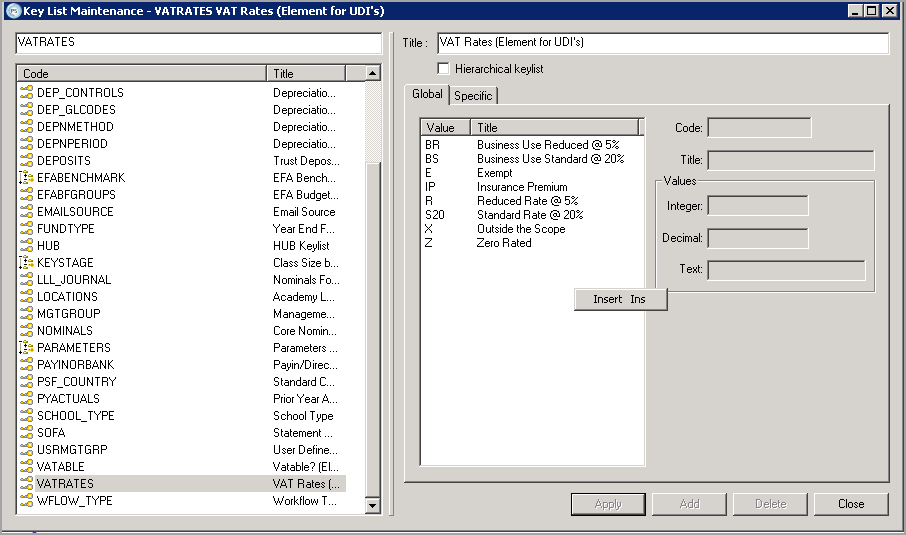The height and width of the screenshot is (535, 906).
Task: Enable the Hierarchical keylist checkbox
Action: click(x=444, y=69)
